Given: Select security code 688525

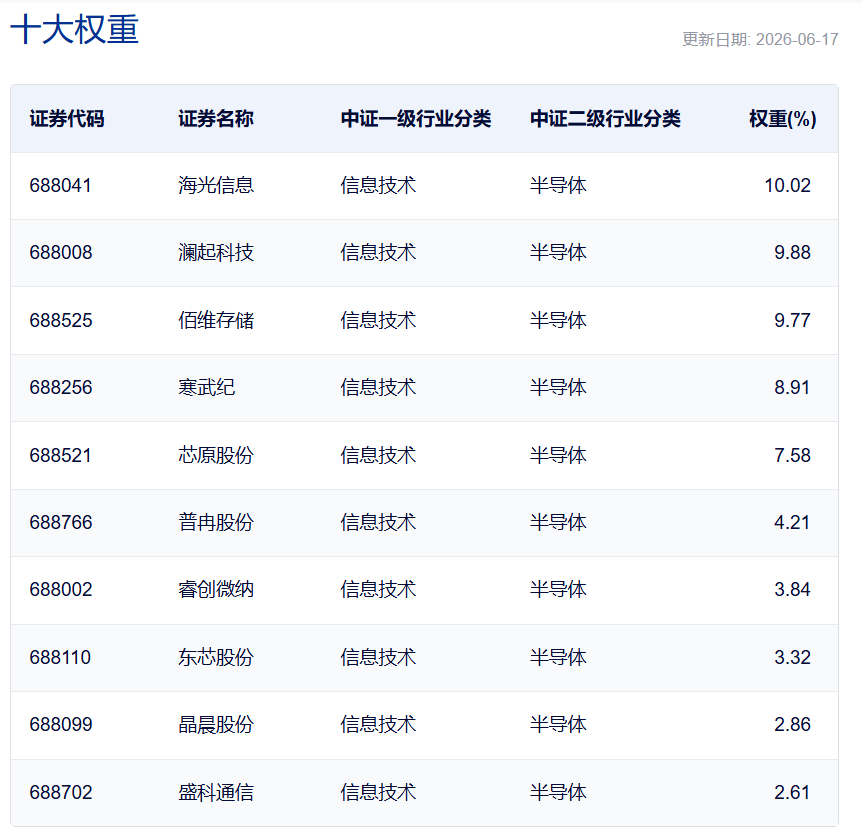Looking at the screenshot, I should pyautogui.click(x=60, y=320).
